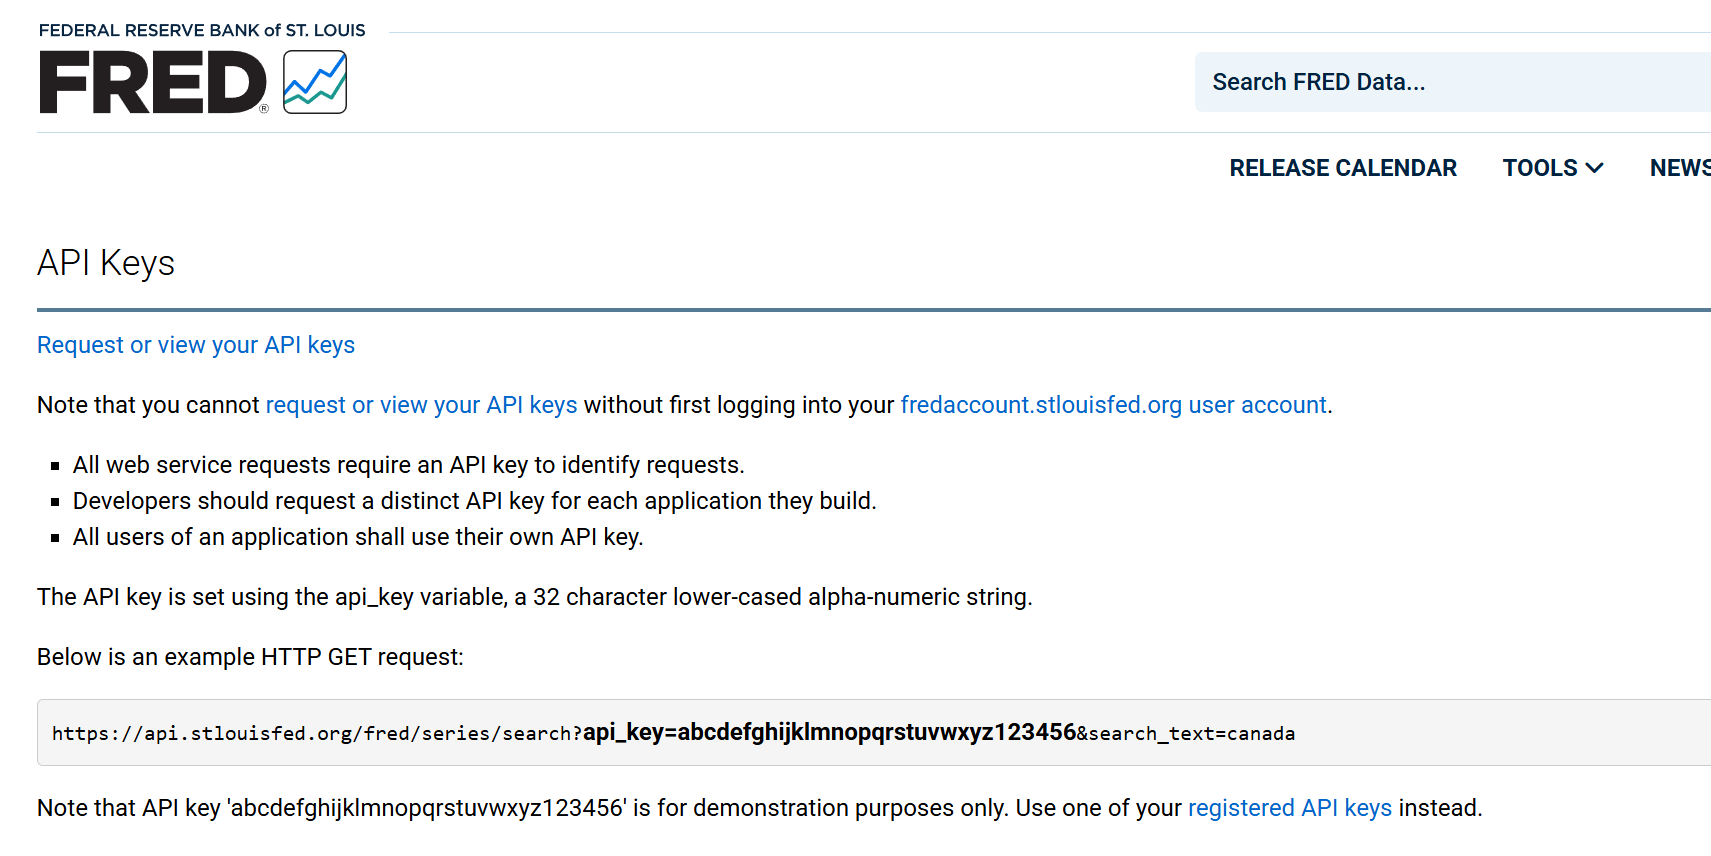The image size is (1711, 856).
Task: Click 'search_text=canada' in the example URL
Action: 1192,734
